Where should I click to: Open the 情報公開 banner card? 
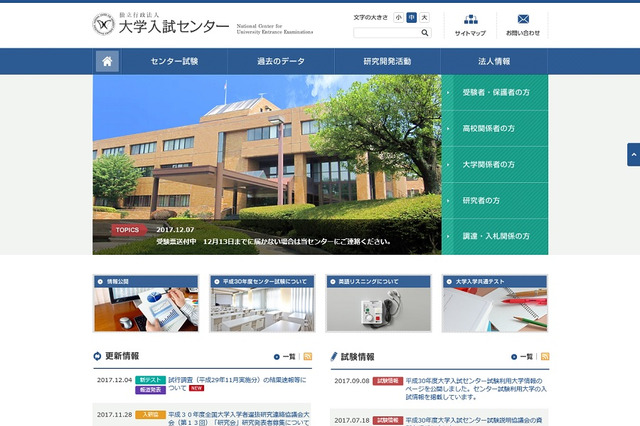(146, 303)
